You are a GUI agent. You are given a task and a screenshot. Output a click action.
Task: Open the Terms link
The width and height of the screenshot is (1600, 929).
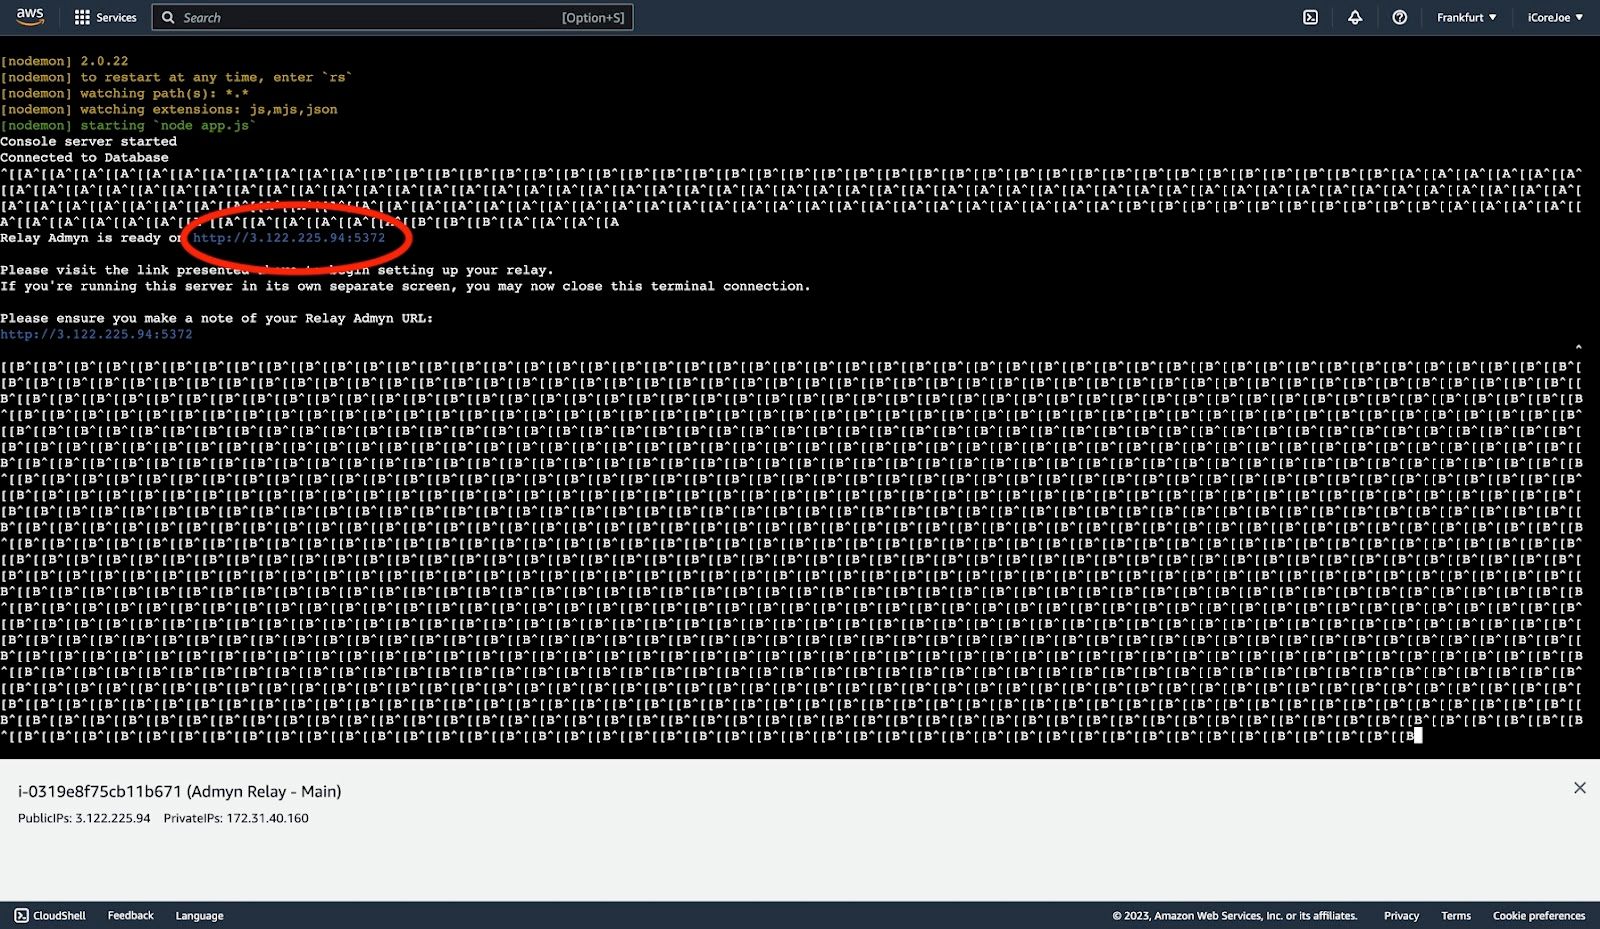click(1456, 915)
